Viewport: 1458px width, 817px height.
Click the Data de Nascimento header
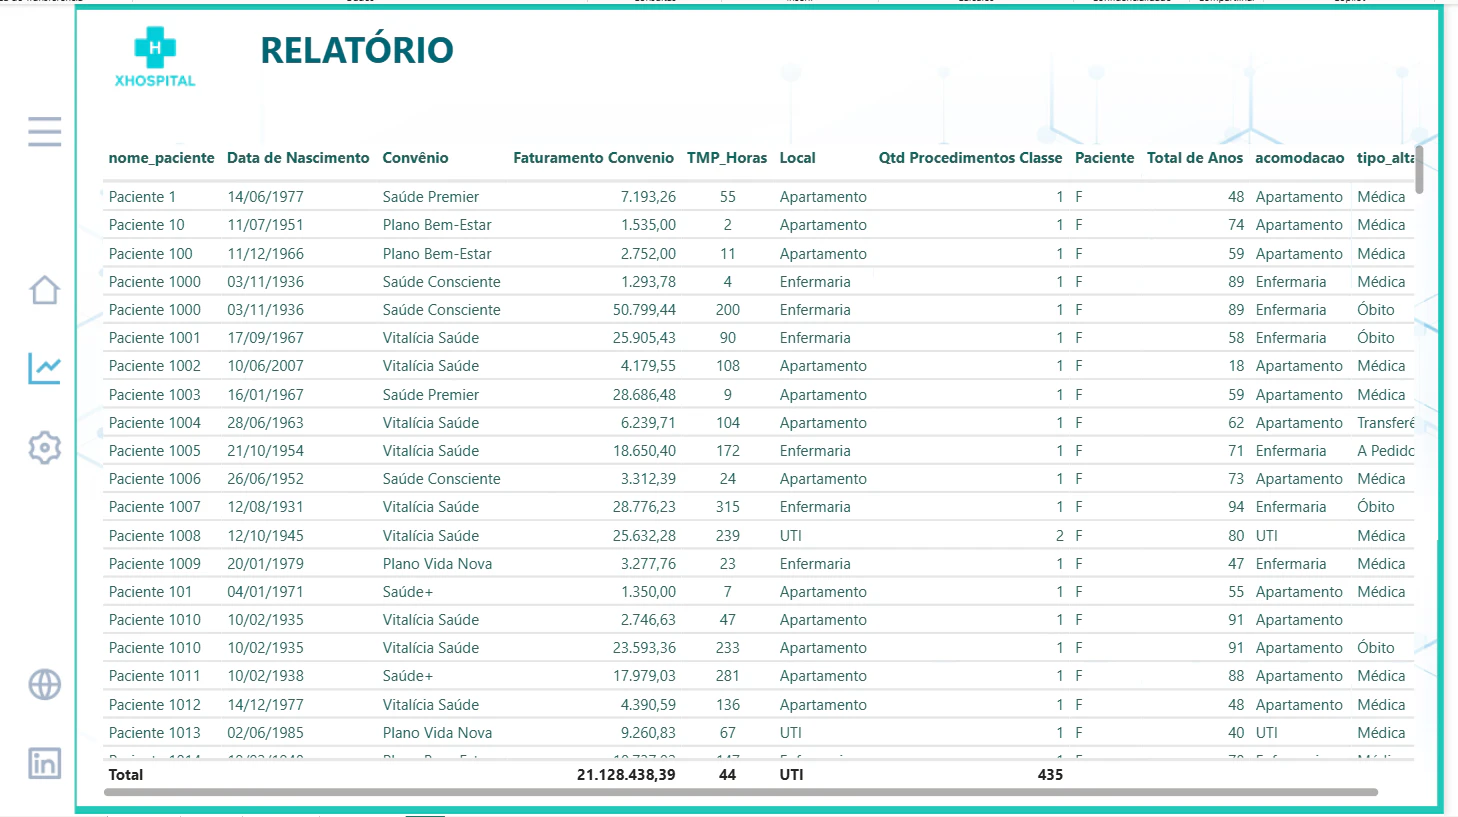point(298,158)
